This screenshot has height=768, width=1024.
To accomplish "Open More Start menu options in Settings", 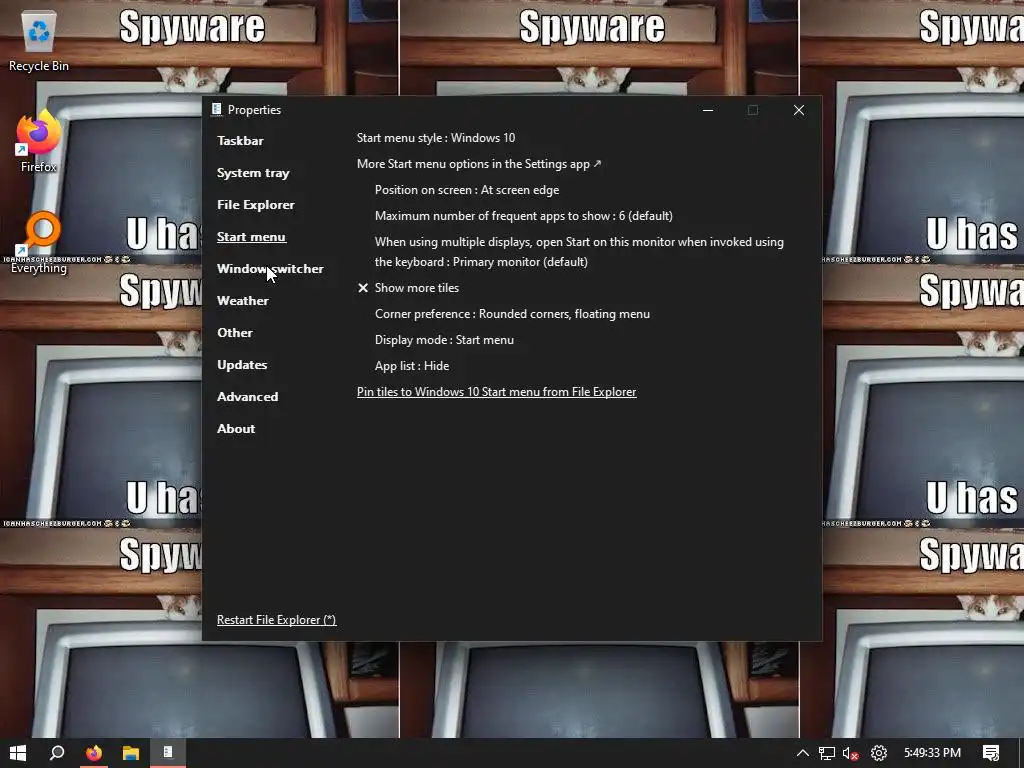I will pos(479,164).
